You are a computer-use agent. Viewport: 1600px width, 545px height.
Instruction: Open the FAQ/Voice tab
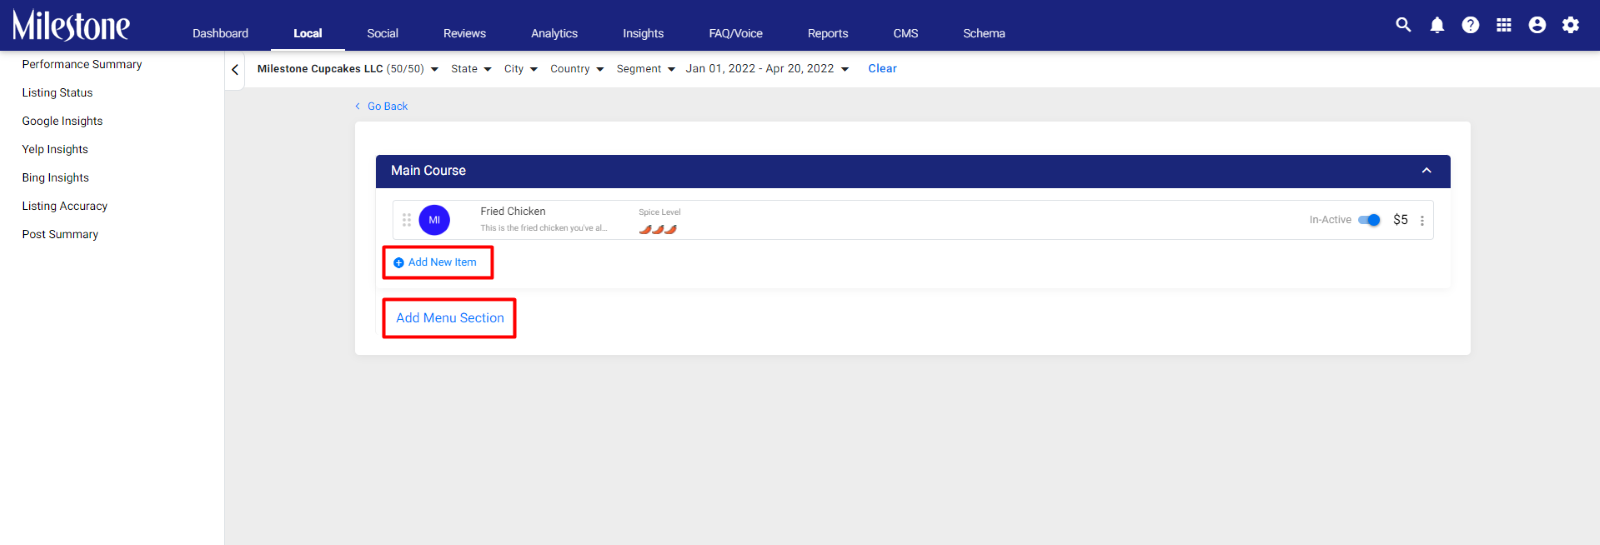736,33
